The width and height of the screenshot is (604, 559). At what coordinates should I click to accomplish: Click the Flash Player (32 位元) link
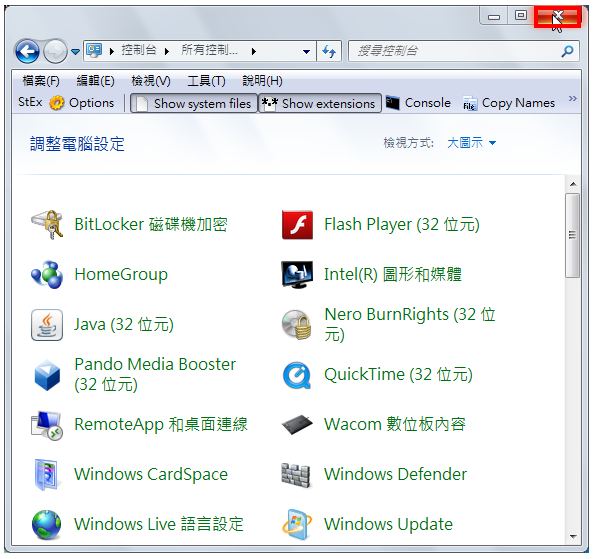[x=402, y=225]
